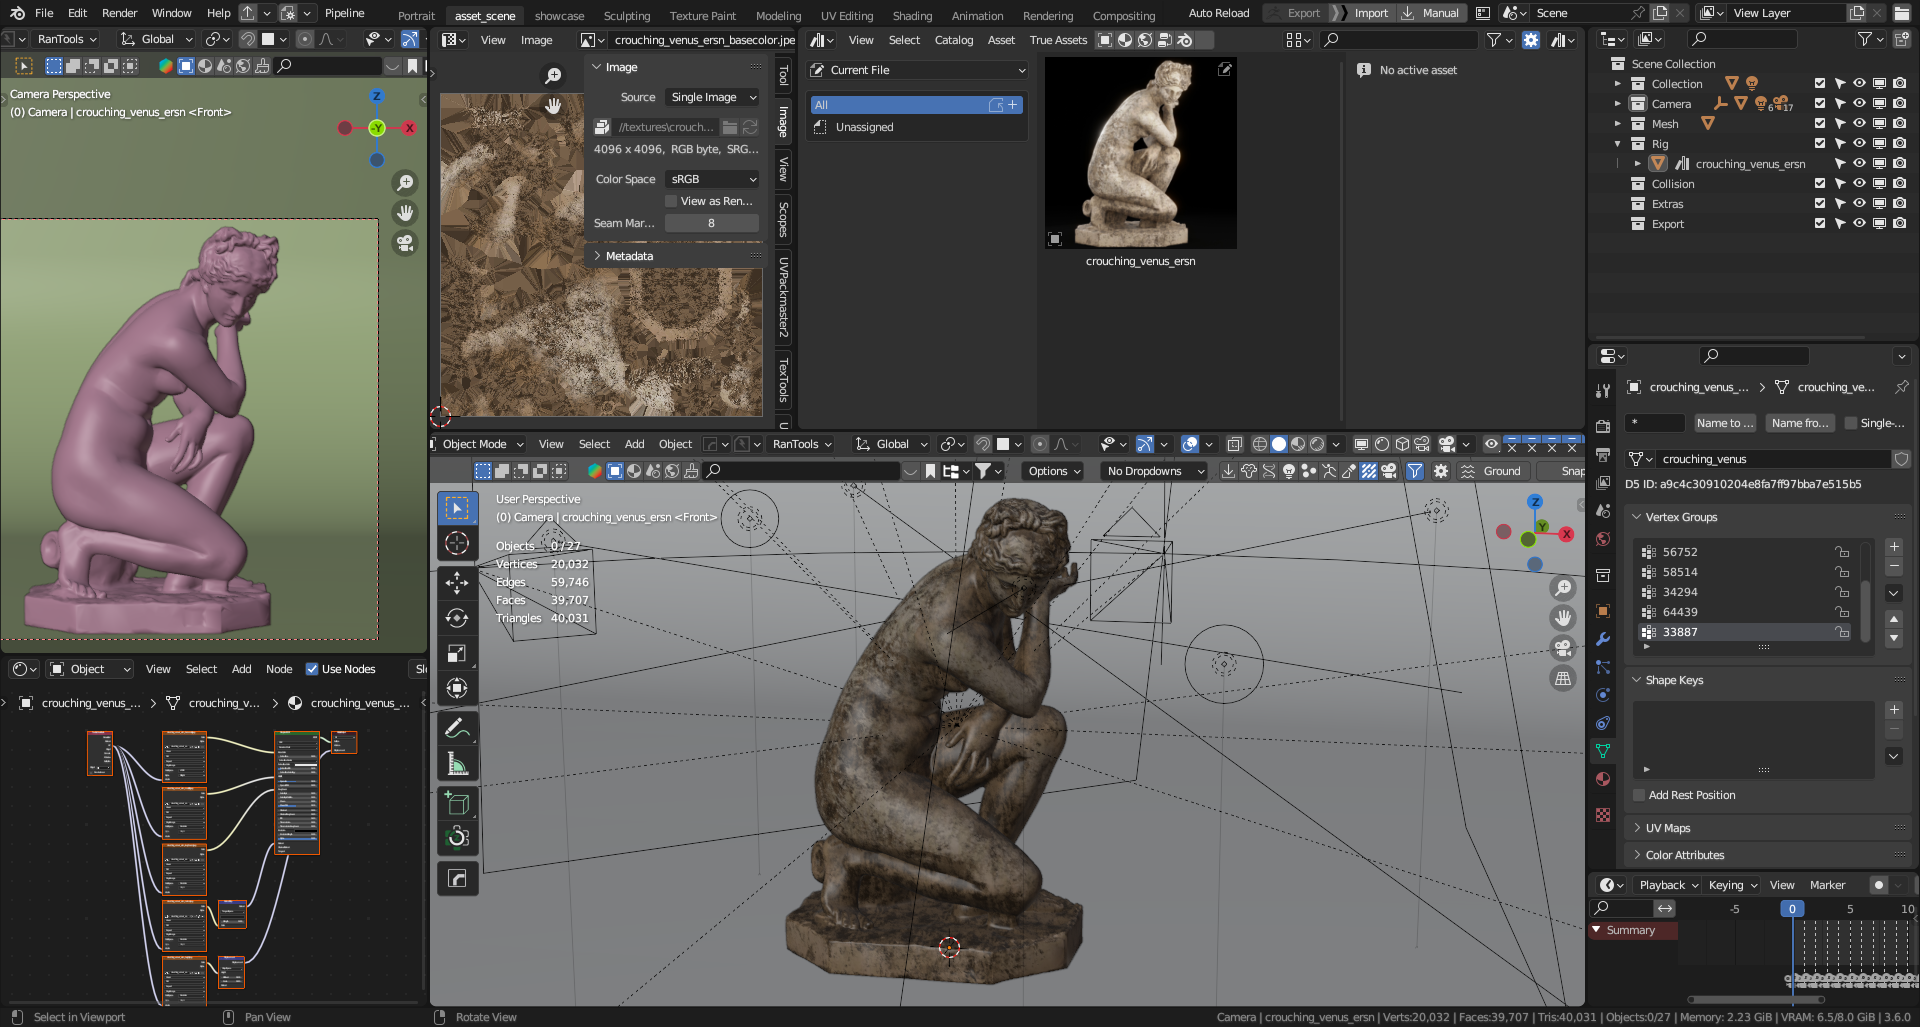This screenshot has height=1027, width=1920.
Task: Open the Current File asset library dropdown
Action: click(x=918, y=70)
